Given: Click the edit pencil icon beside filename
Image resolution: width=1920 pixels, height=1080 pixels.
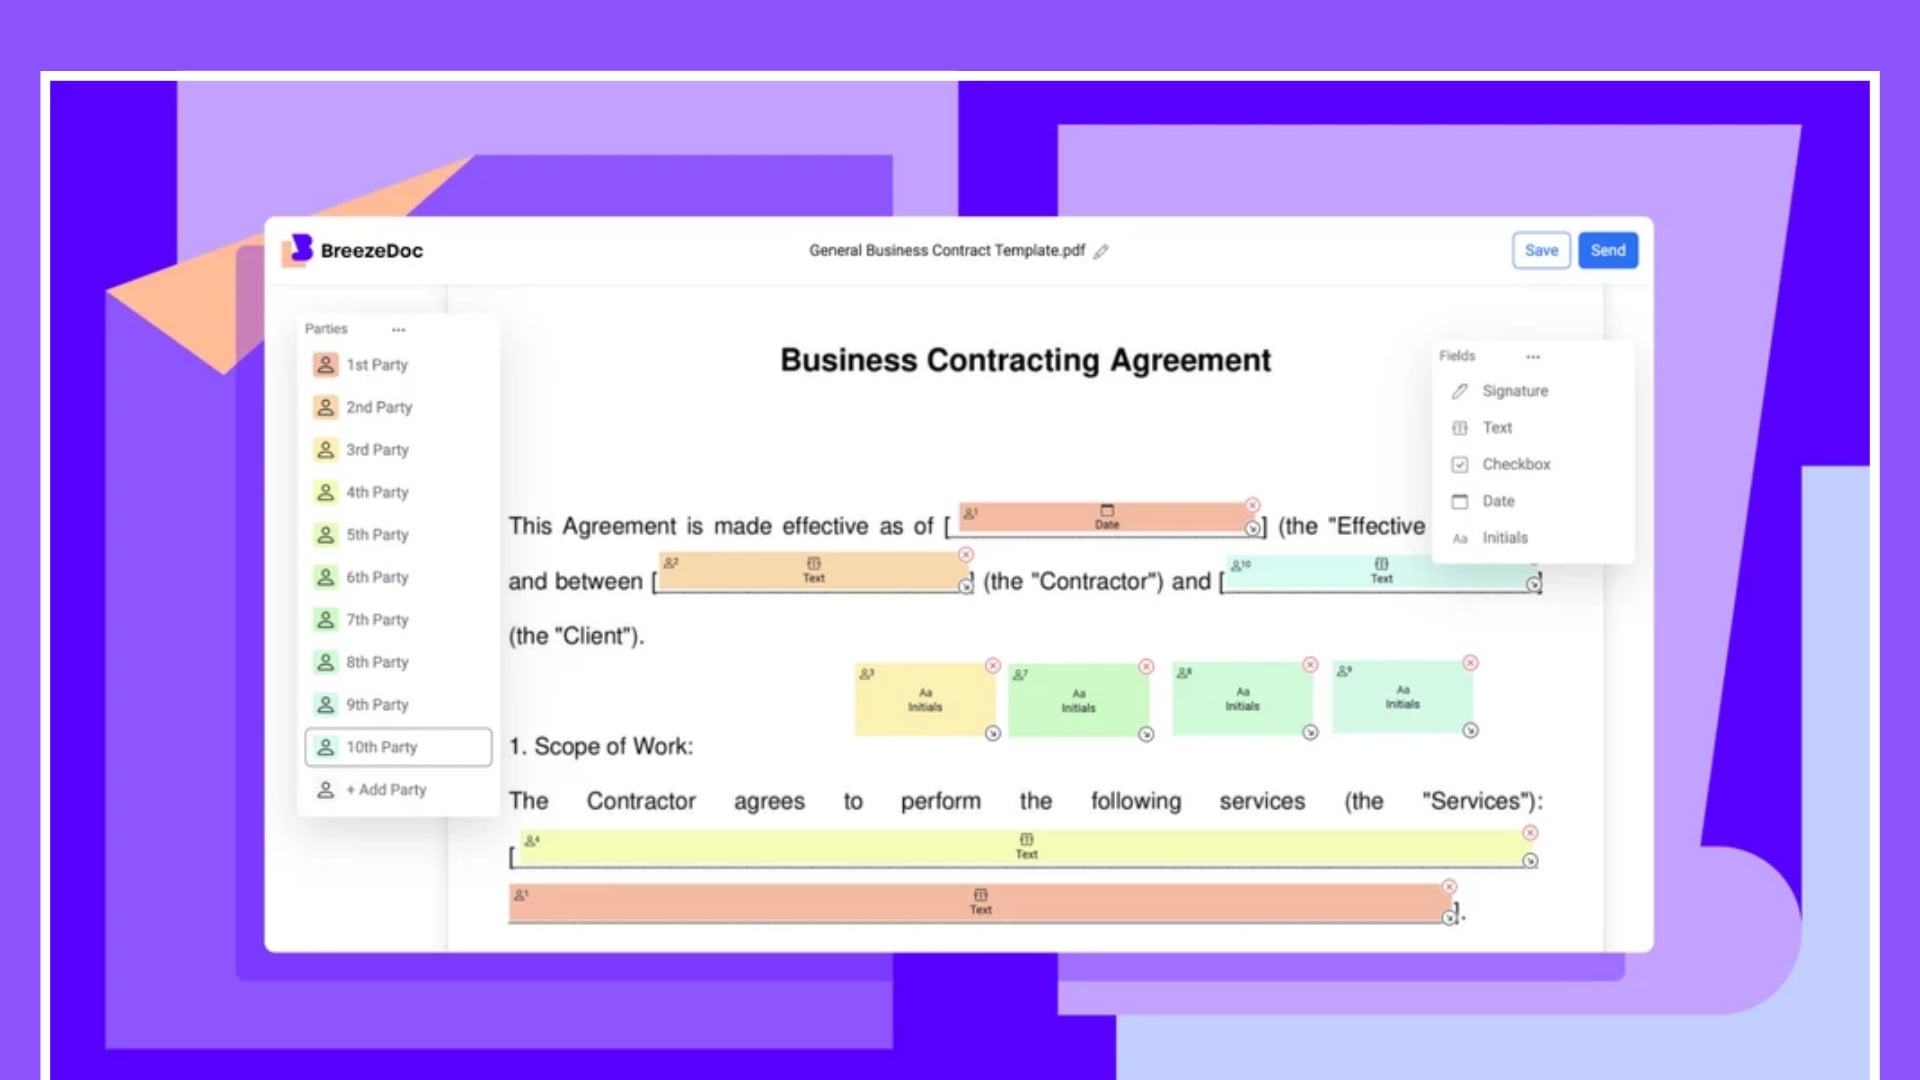Looking at the screenshot, I should (x=1102, y=249).
